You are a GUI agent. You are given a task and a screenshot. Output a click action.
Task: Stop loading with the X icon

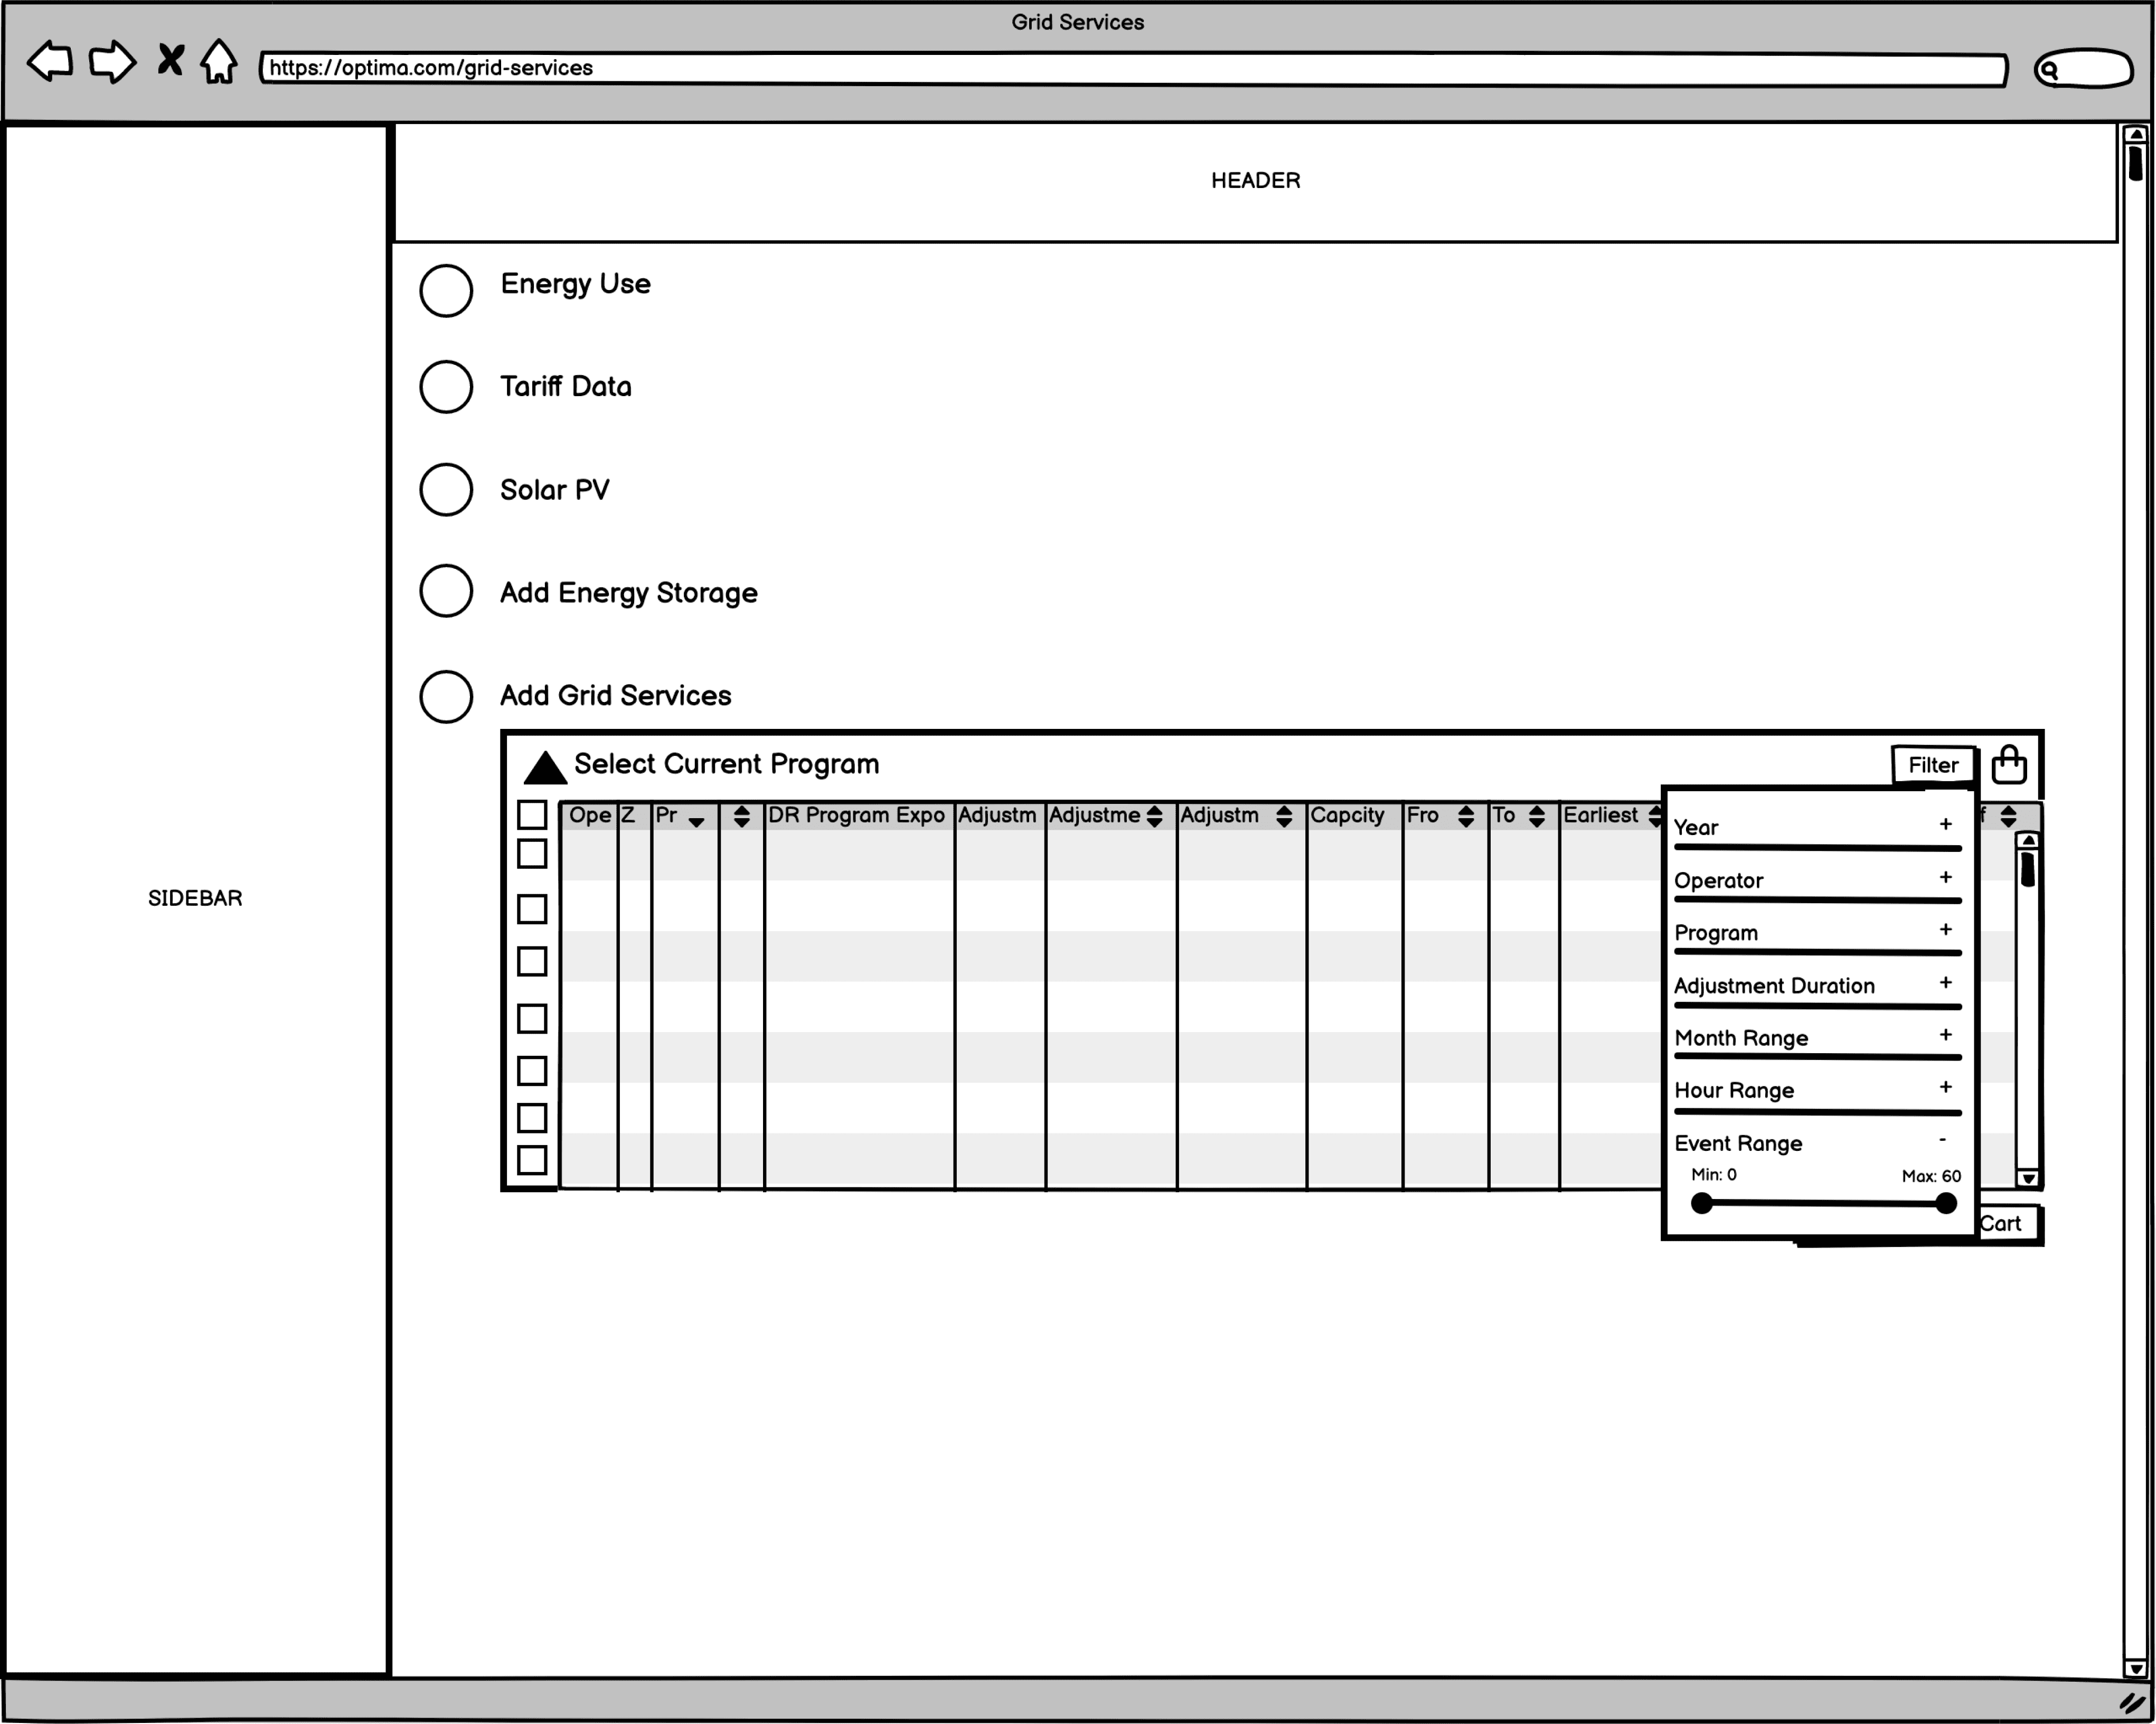[171, 60]
